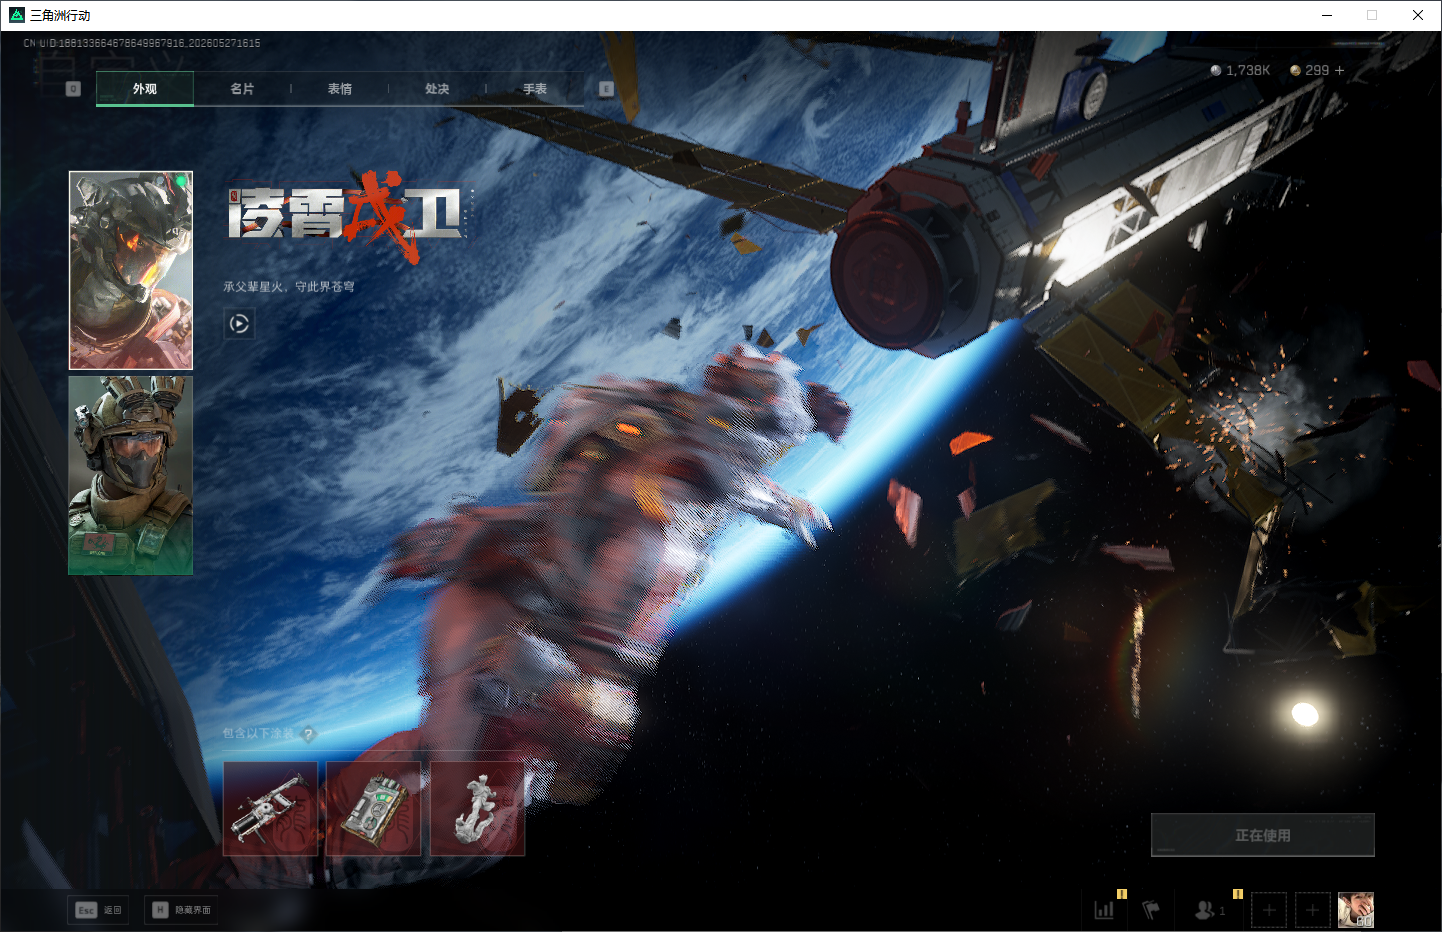Switch to the 名片 tab
This screenshot has width=1442, height=932.
tap(242, 89)
